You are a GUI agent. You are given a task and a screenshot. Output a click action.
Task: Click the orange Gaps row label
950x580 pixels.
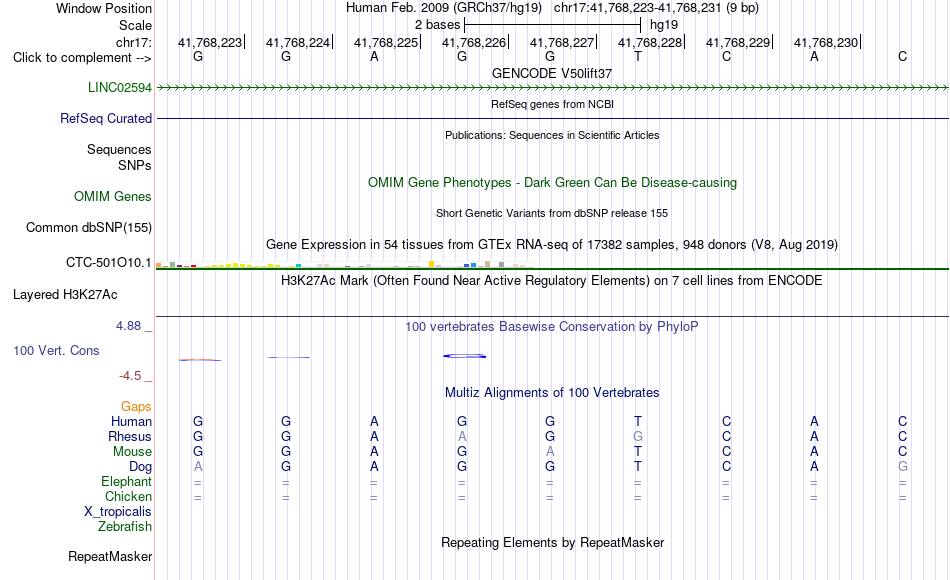click(x=136, y=406)
